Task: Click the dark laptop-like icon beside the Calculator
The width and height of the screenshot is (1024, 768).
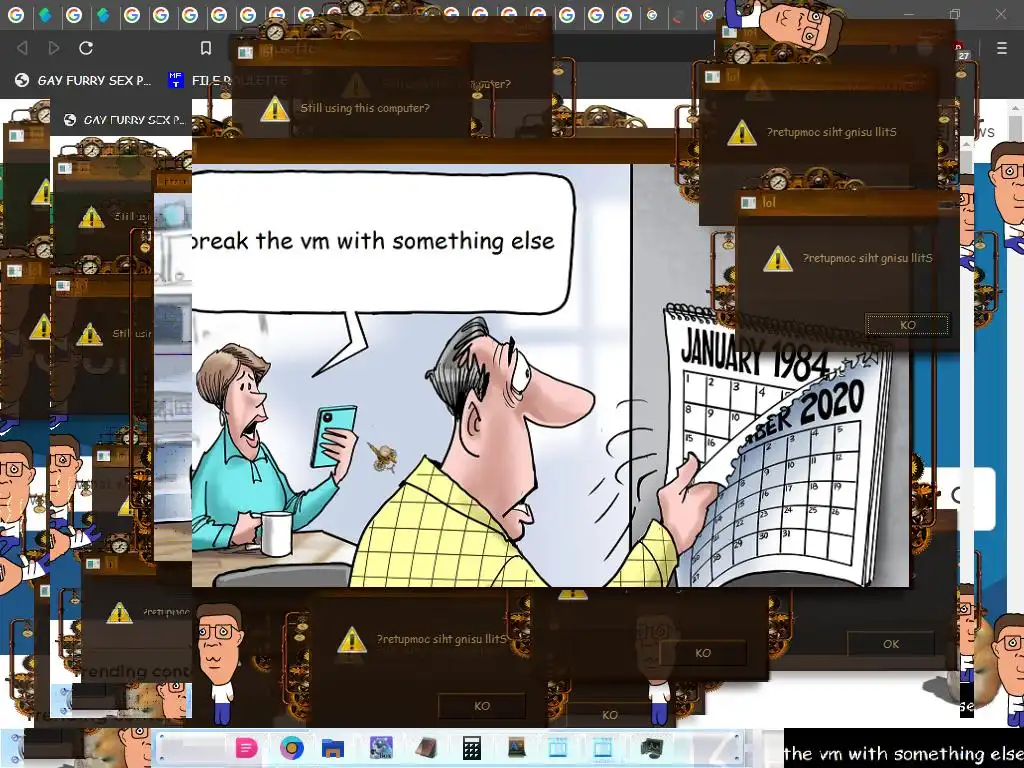Action: 517,748
